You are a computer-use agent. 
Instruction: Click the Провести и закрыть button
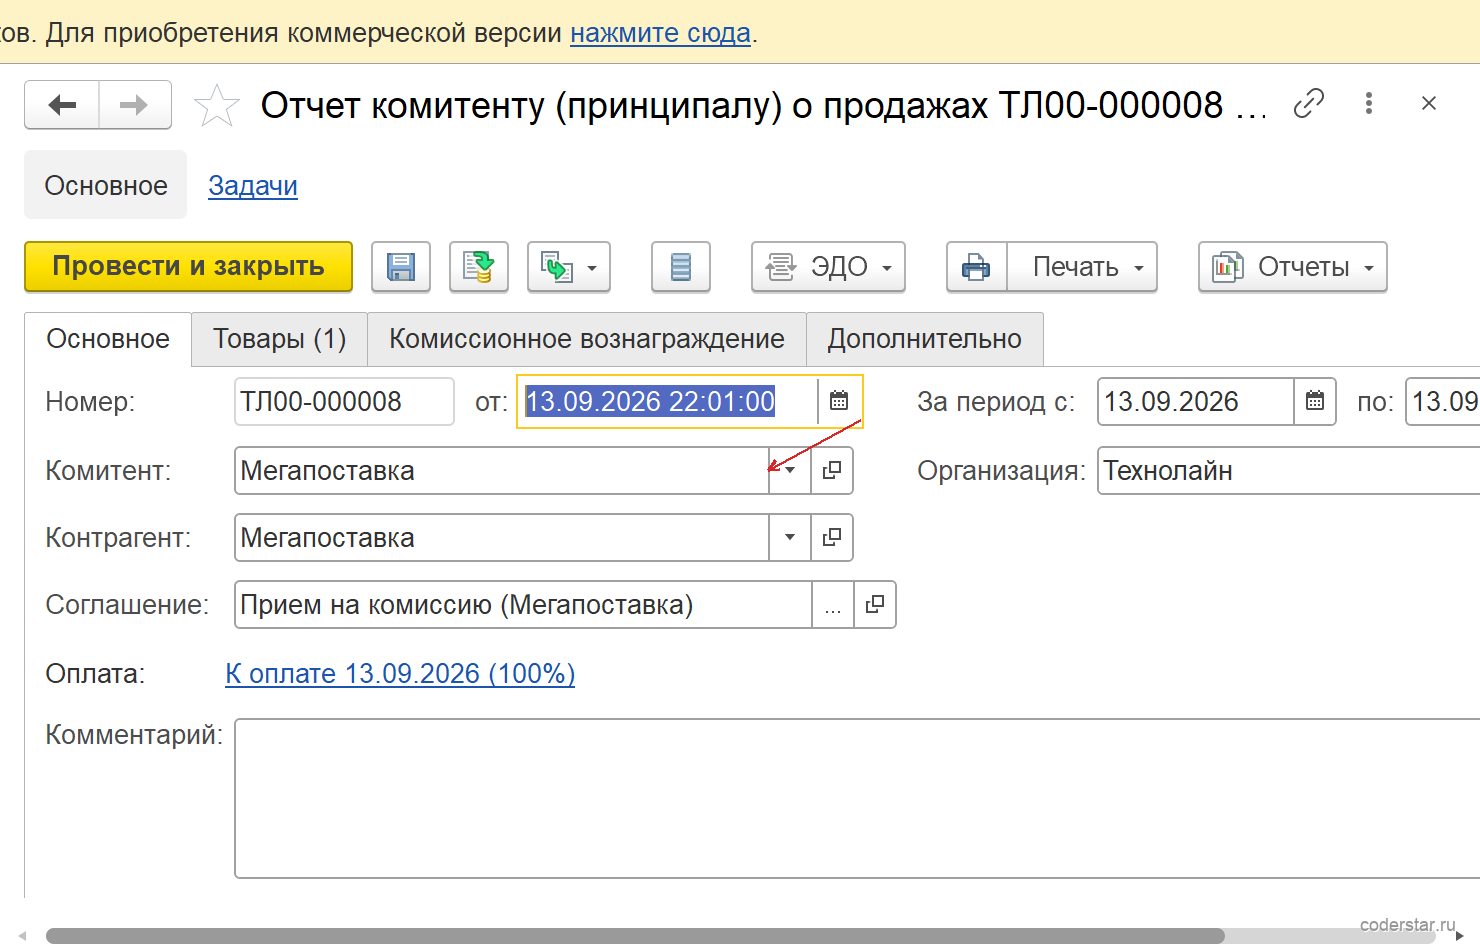(x=189, y=267)
